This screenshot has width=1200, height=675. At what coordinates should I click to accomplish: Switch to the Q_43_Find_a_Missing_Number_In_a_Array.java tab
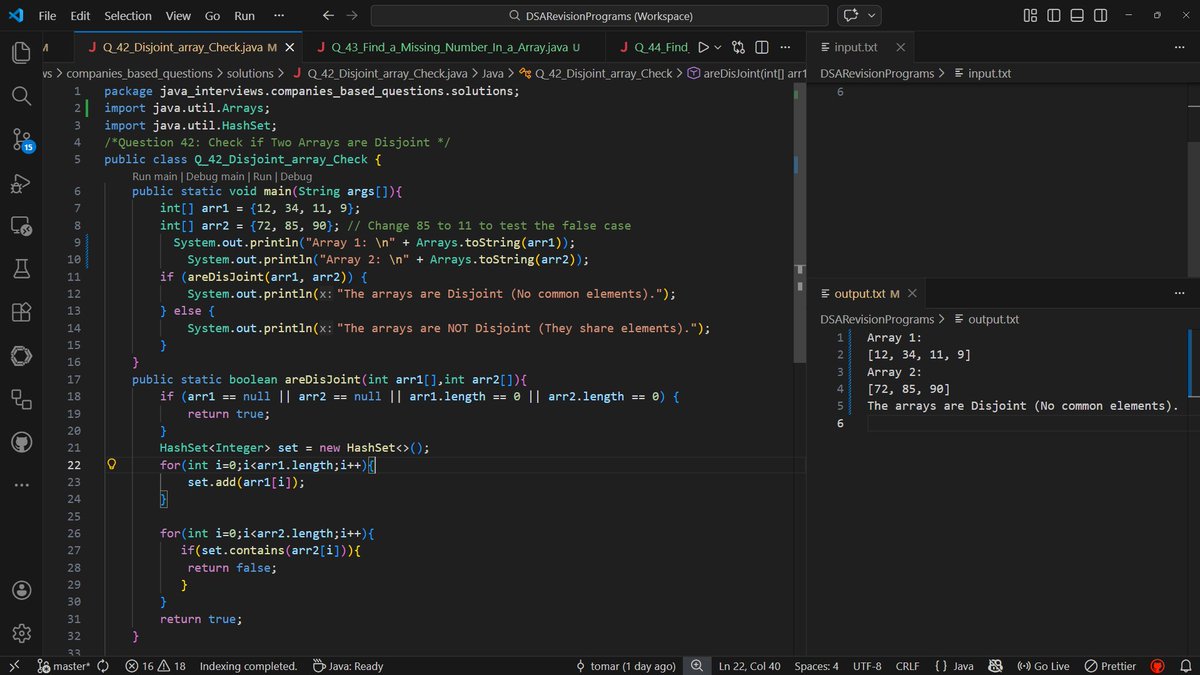pyautogui.click(x=447, y=47)
